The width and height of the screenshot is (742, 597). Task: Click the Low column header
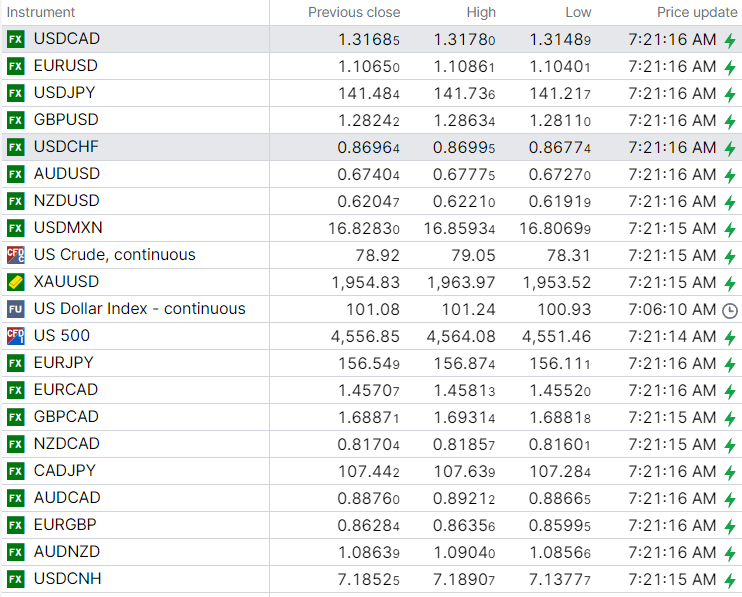[577, 12]
